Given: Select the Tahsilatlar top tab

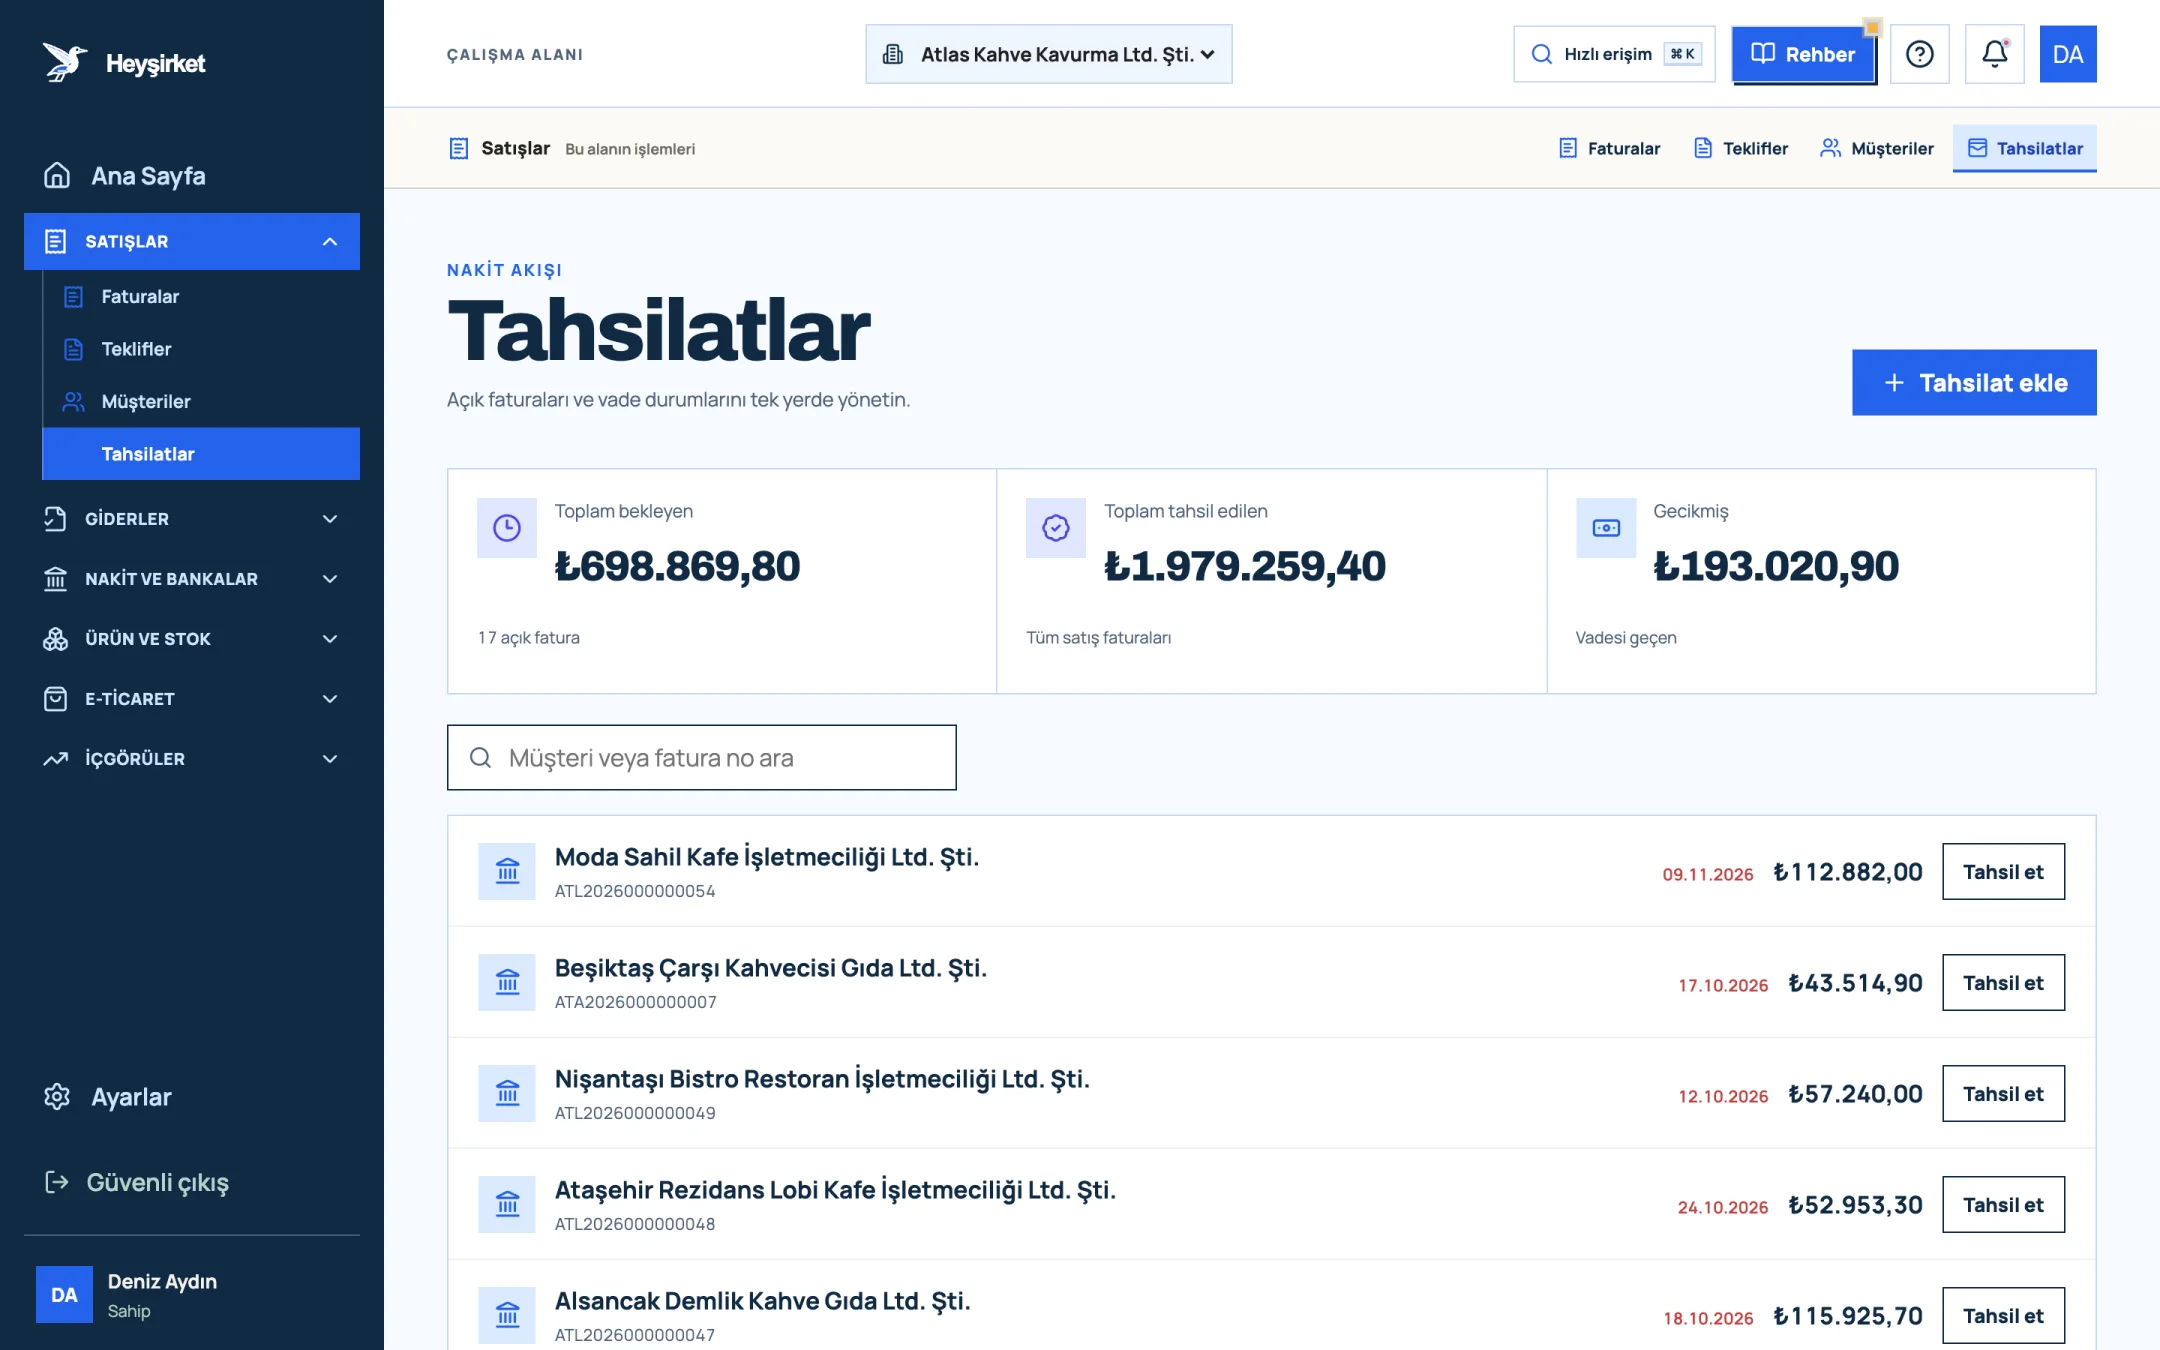Looking at the screenshot, I should pyautogui.click(x=2024, y=149).
